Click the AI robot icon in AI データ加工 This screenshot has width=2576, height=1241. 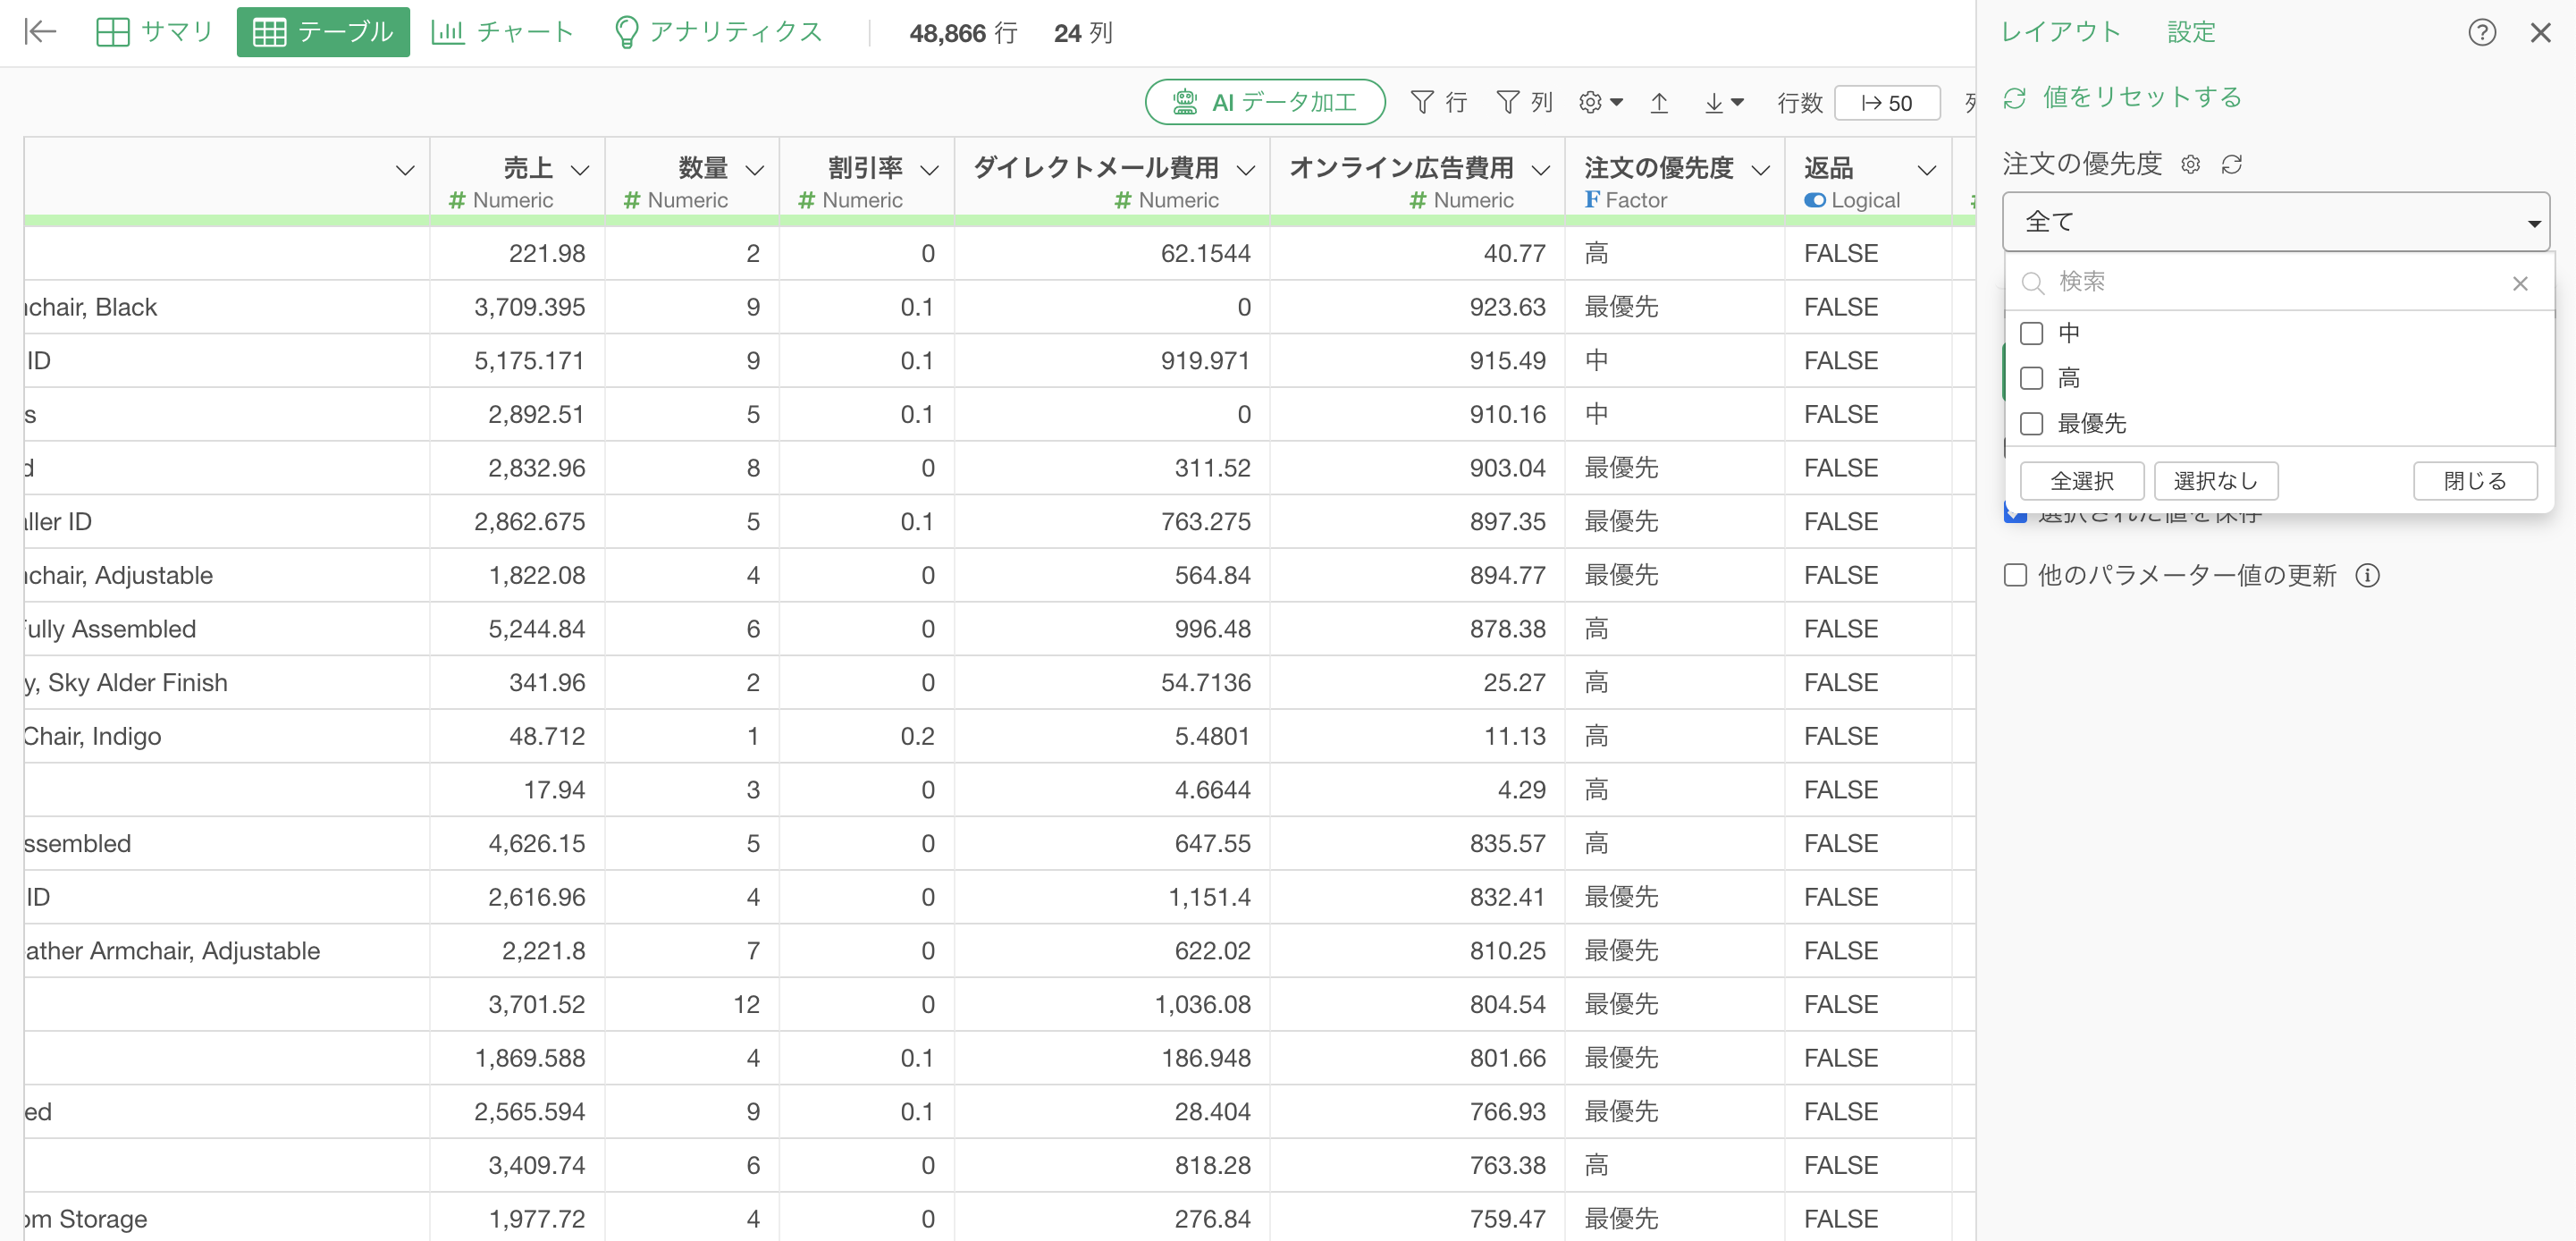click(x=1184, y=102)
